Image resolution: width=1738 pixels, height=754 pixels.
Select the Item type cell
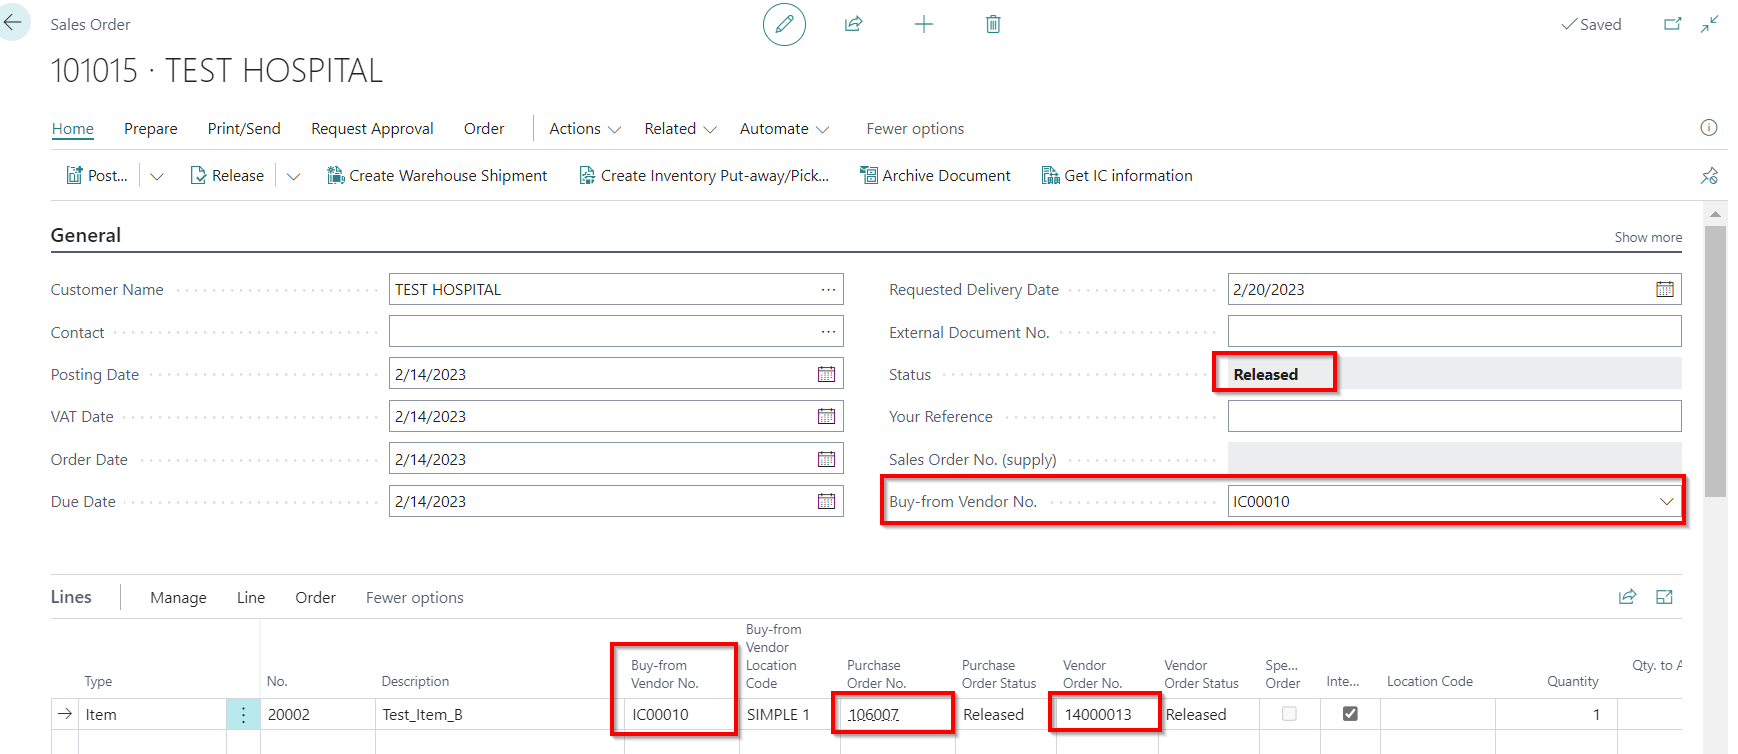coord(153,714)
